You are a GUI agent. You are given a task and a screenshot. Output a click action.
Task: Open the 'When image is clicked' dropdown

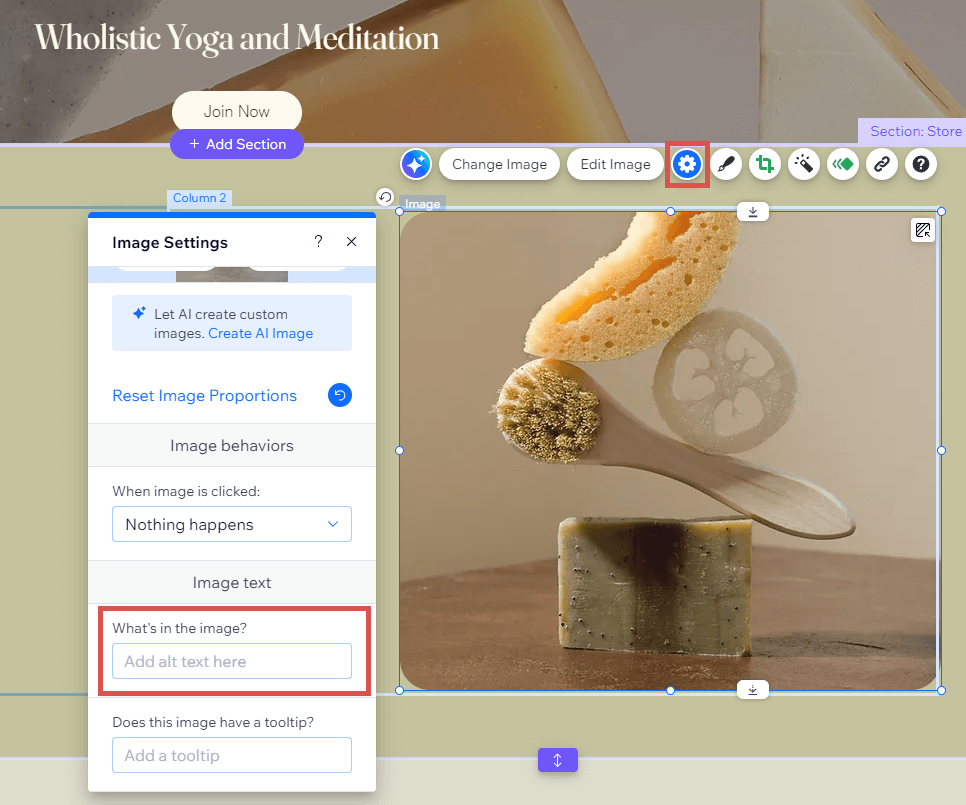(232, 524)
